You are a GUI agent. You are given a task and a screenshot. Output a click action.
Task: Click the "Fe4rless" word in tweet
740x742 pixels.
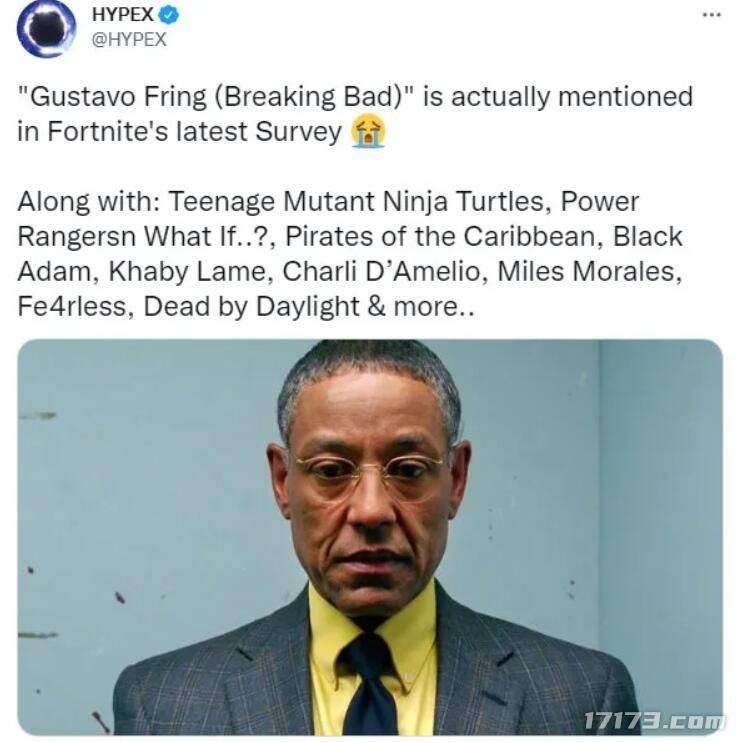pyautogui.click(x=74, y=306)
